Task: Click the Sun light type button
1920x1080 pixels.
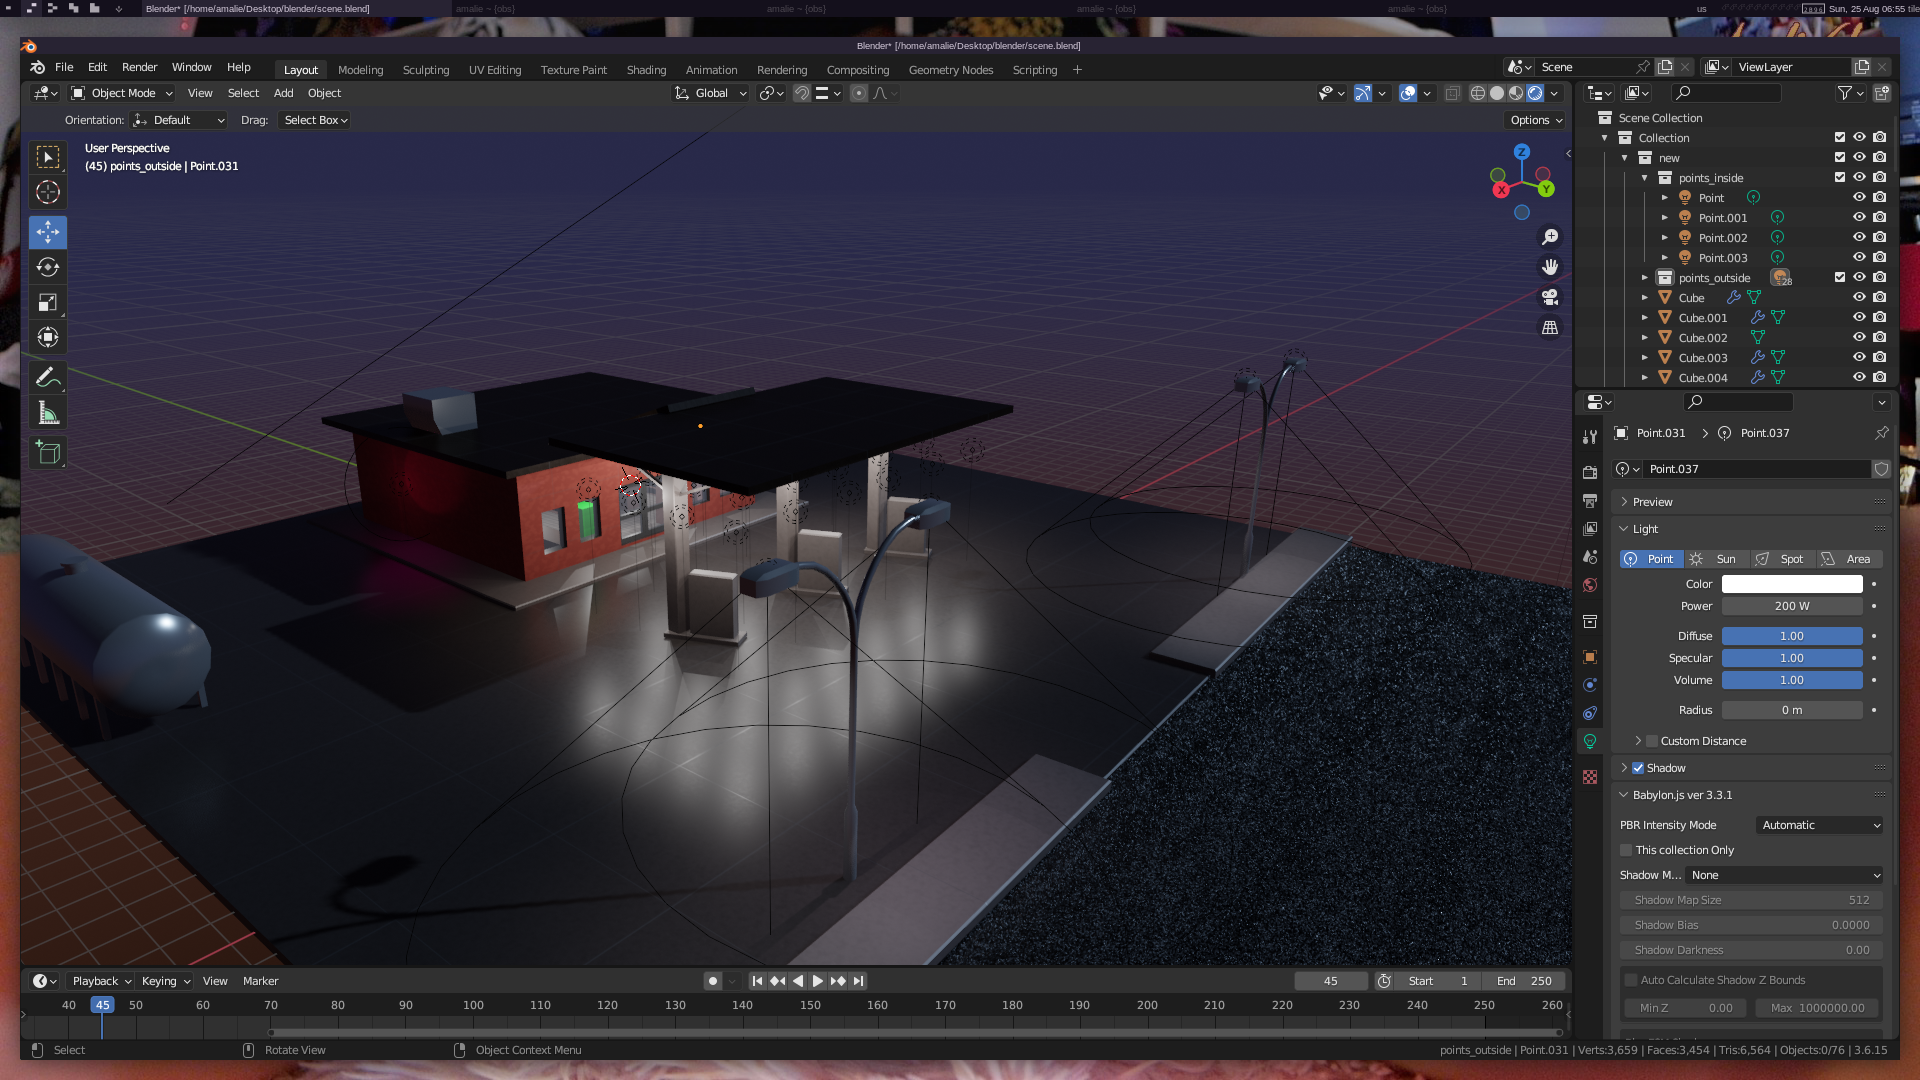Action: [1716, 559]
